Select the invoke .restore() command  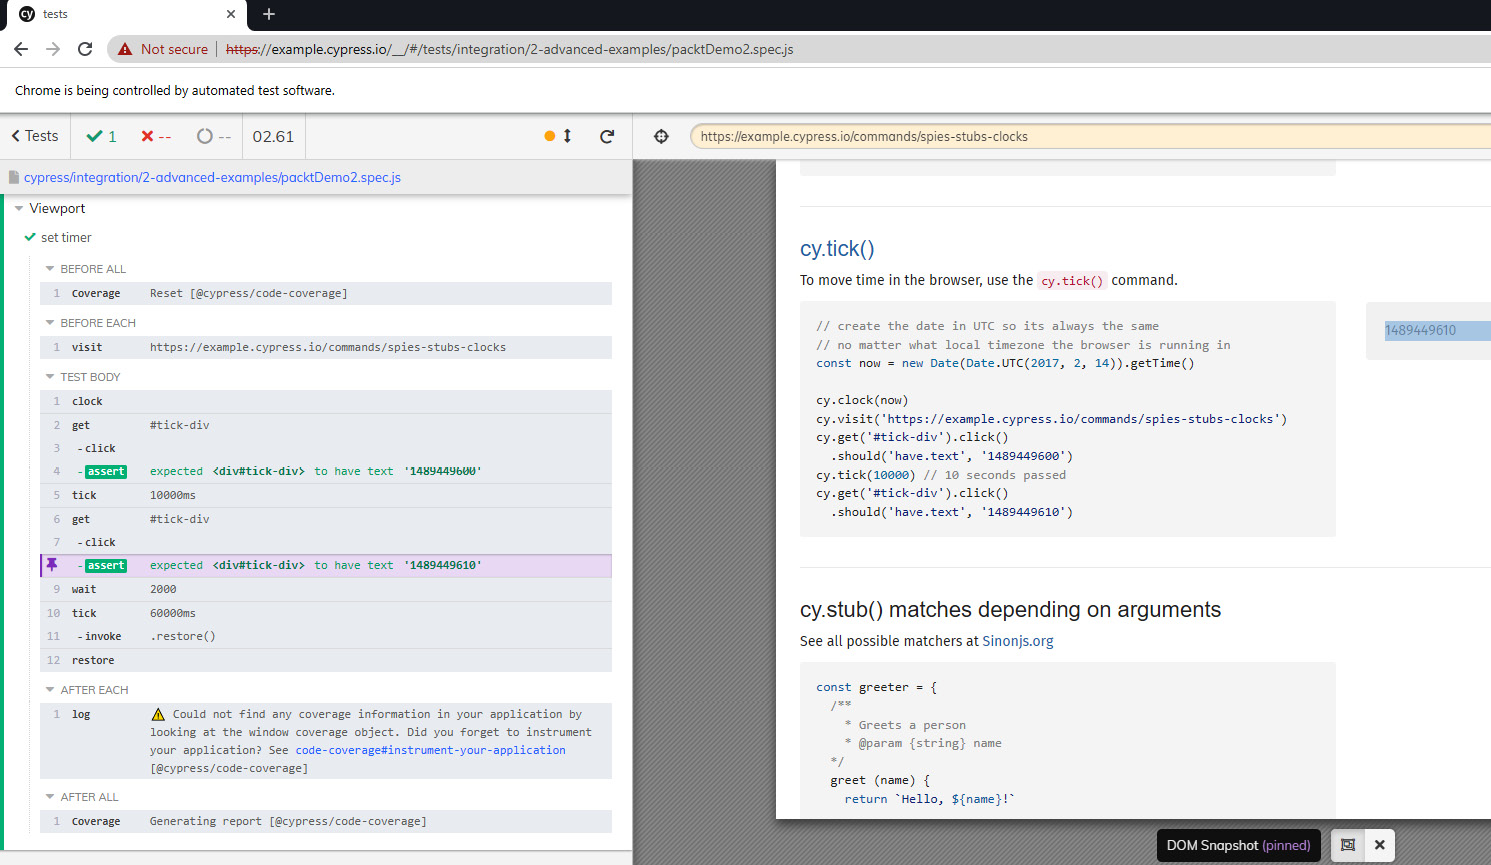[326, 636]
